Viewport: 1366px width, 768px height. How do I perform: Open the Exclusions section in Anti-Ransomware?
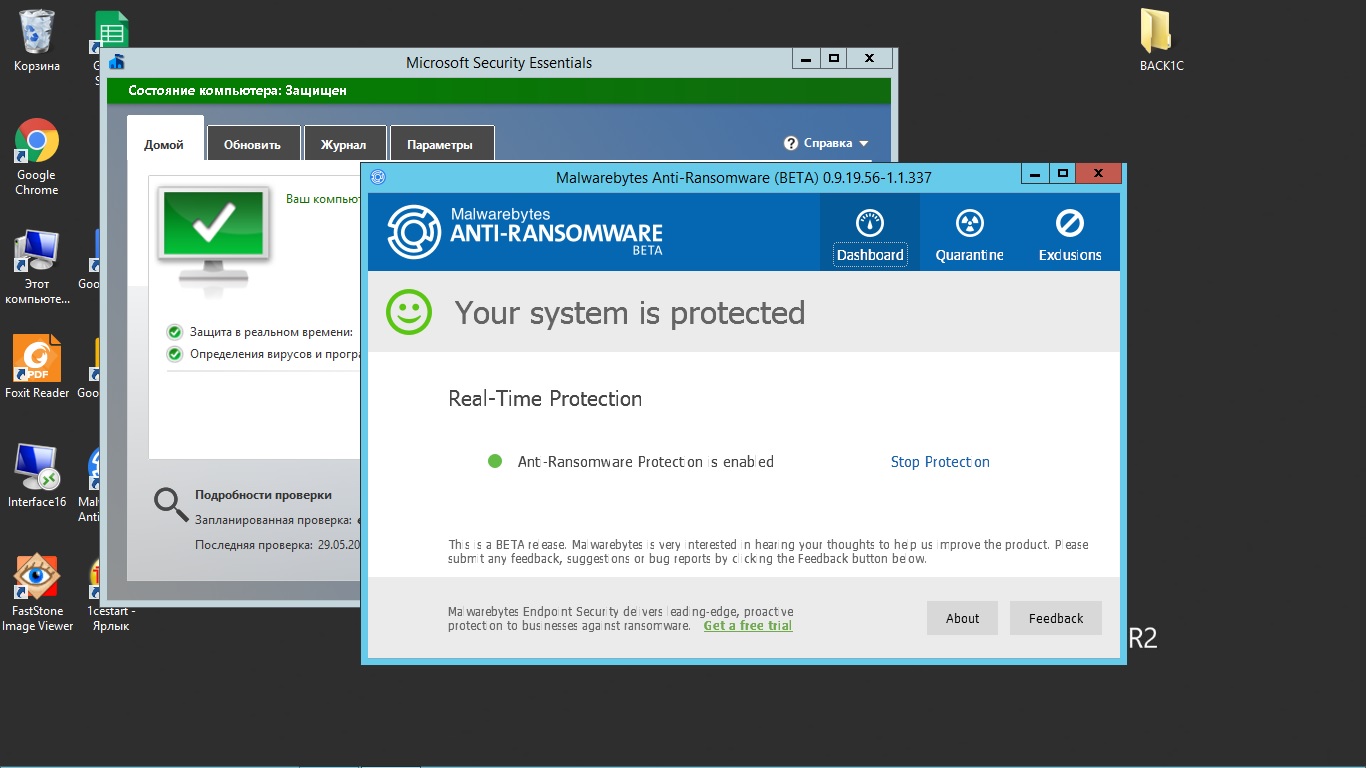coord(1069,232)
